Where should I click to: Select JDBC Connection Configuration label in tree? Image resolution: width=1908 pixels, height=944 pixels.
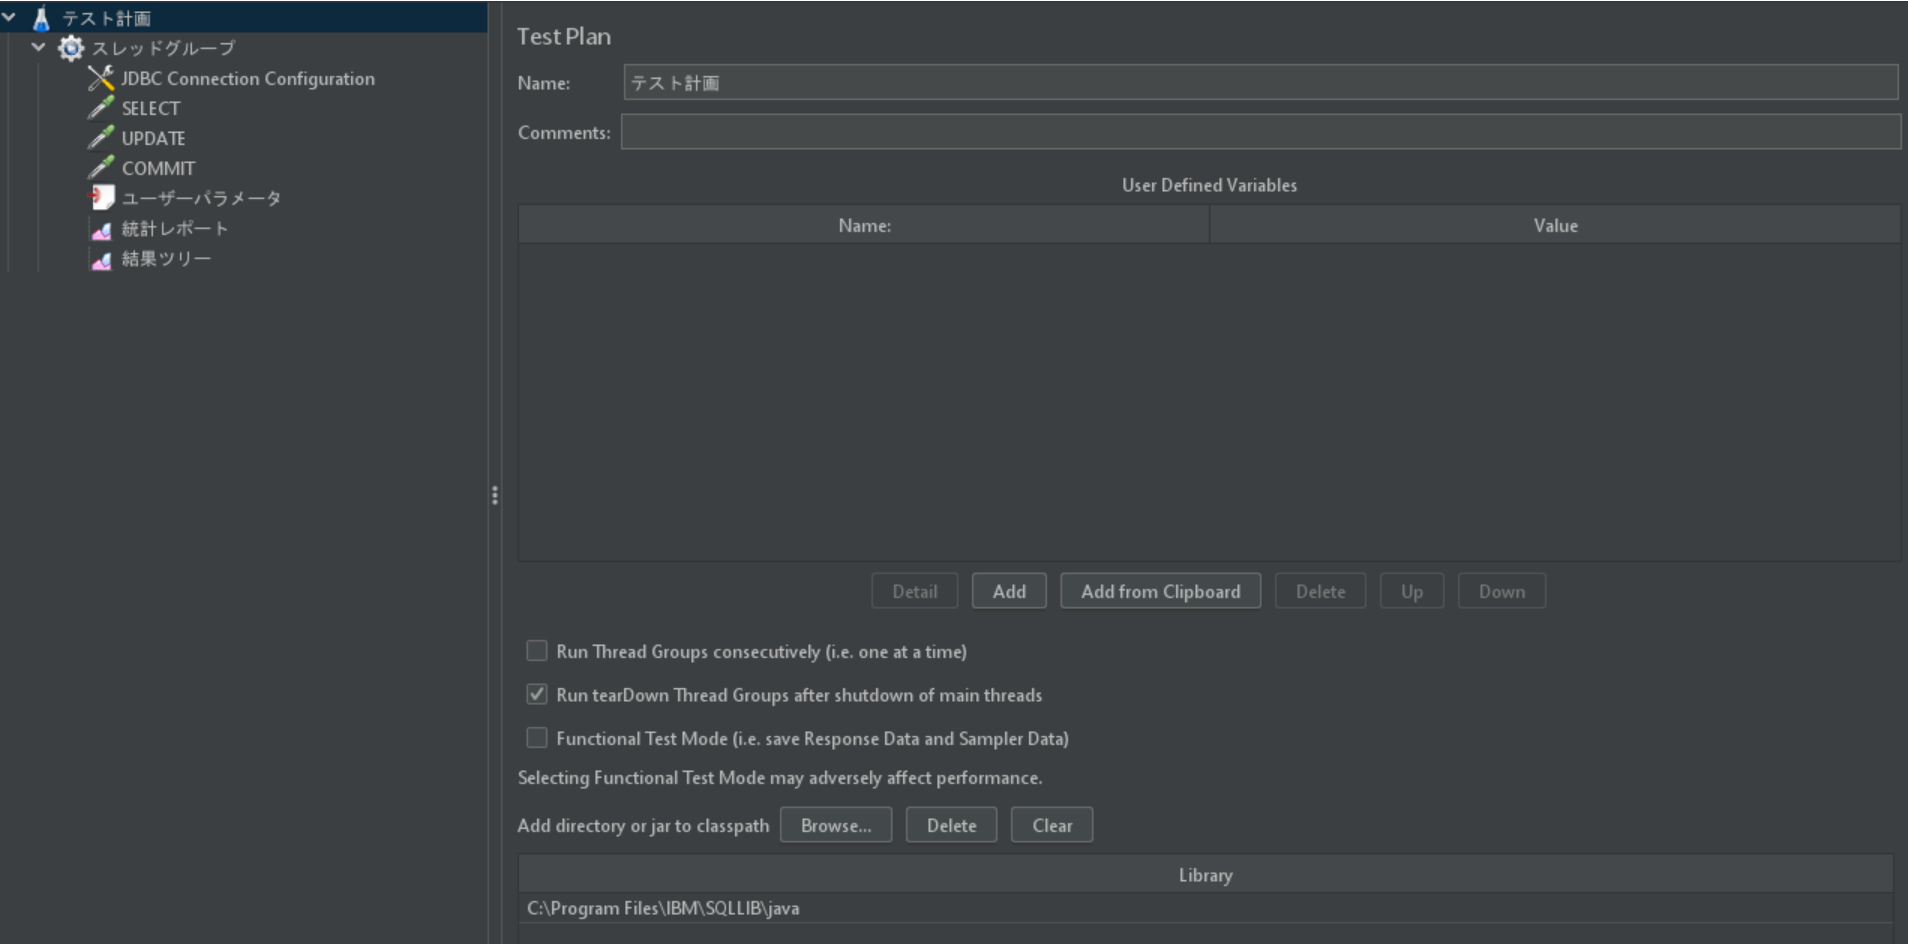[248, 78]
